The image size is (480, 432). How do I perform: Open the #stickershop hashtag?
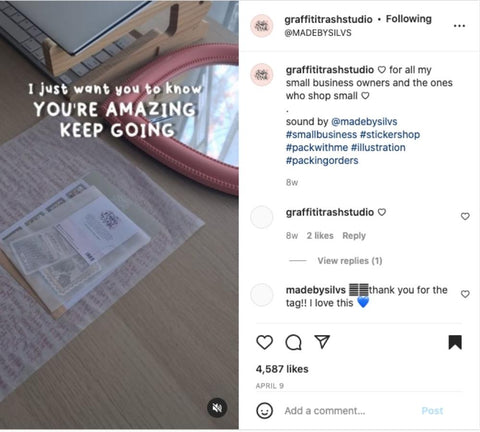[390, 135]
